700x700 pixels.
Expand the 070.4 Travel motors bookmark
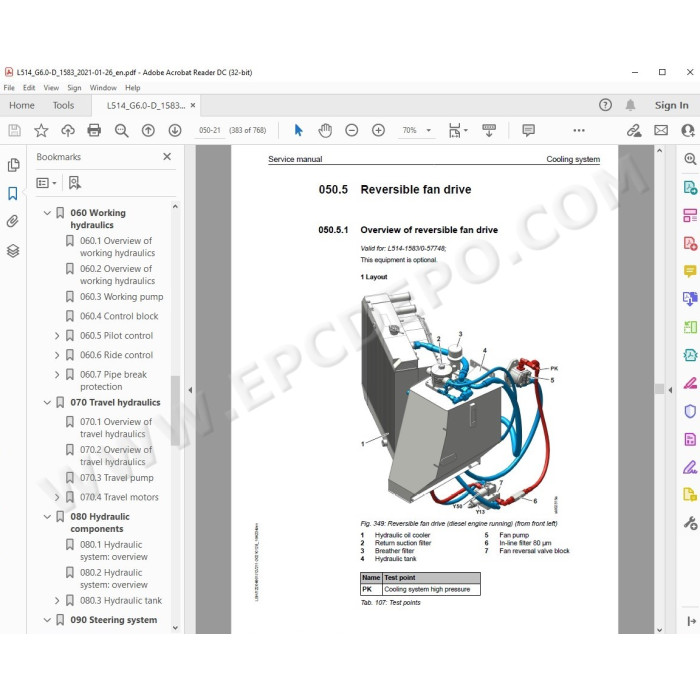57,497
